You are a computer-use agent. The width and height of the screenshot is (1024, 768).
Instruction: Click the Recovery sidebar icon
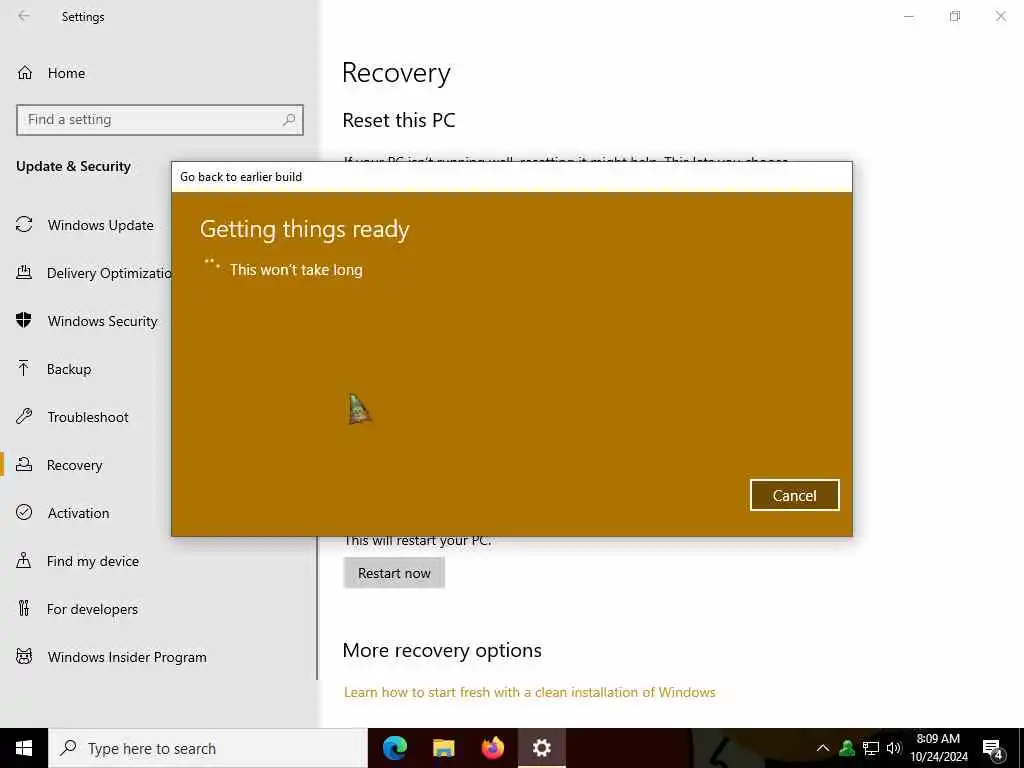point(24,464)
